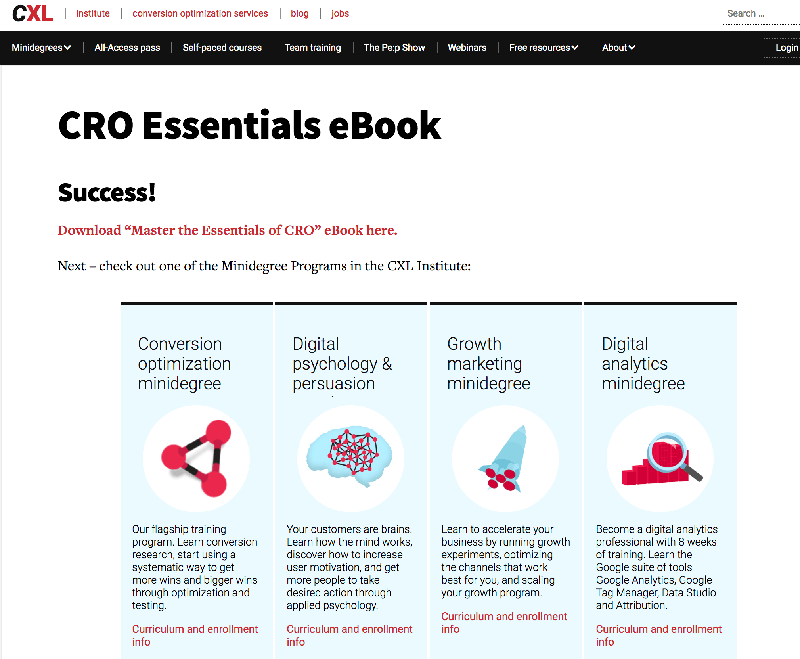Click the Login button
This screenshot has height=659, width=800.
[786, 48]
